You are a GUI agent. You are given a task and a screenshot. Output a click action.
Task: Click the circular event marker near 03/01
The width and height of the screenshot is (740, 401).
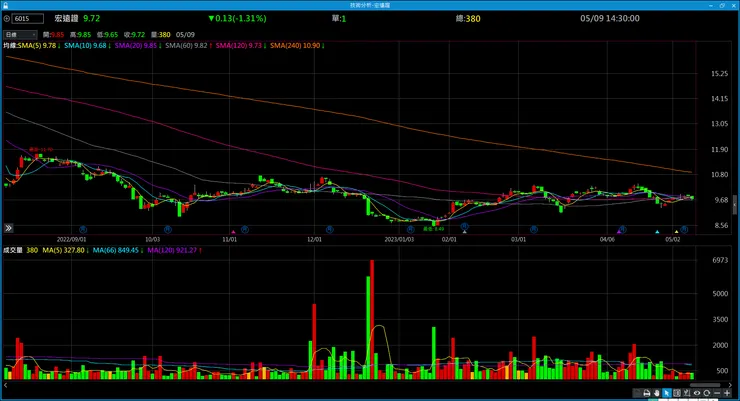534,229
